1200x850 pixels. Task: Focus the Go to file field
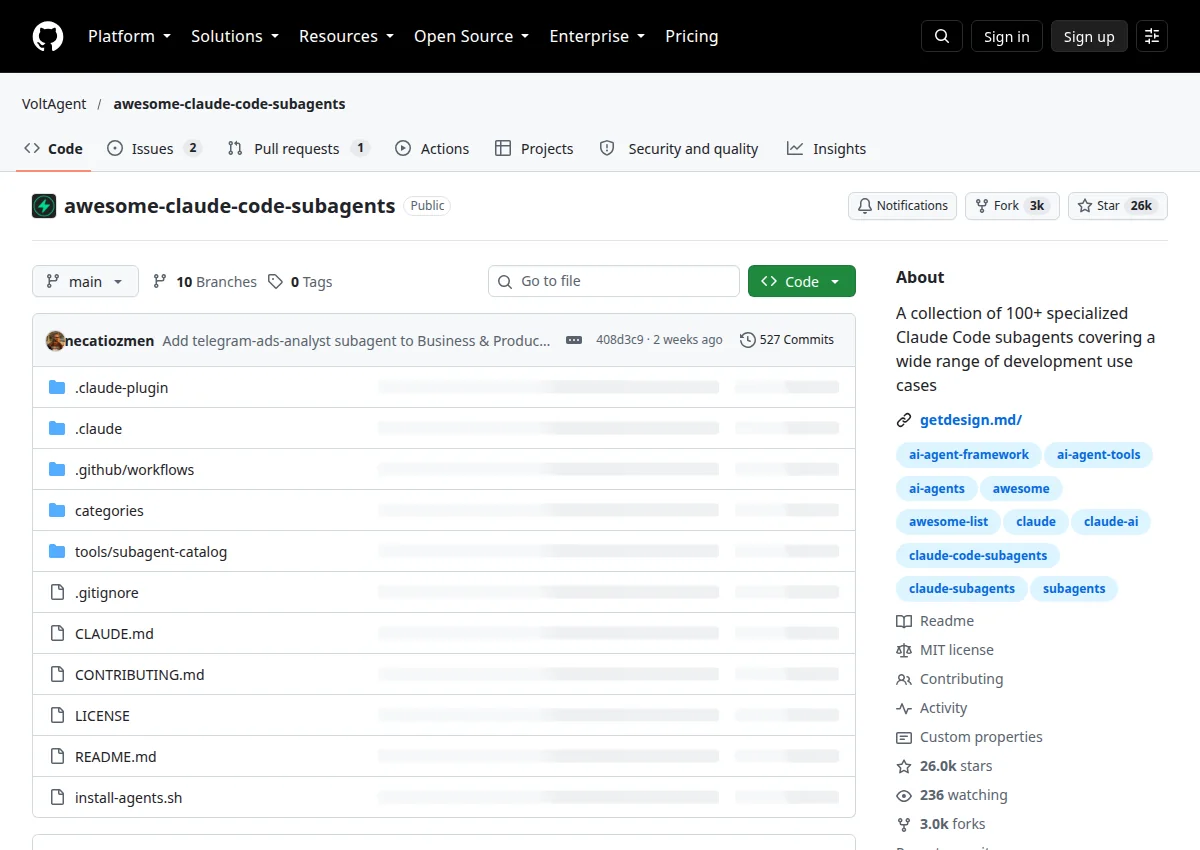[x=614, y=281]
